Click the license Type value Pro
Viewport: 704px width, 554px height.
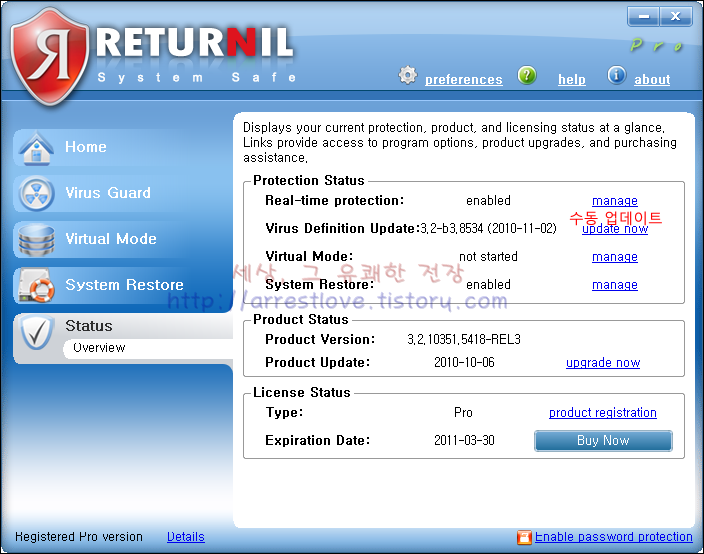[463, 413]
